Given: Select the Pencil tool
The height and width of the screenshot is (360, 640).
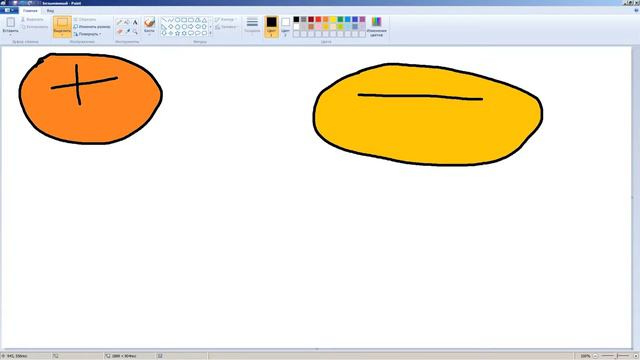Looking at the screenshot, I should coord(120,22).
